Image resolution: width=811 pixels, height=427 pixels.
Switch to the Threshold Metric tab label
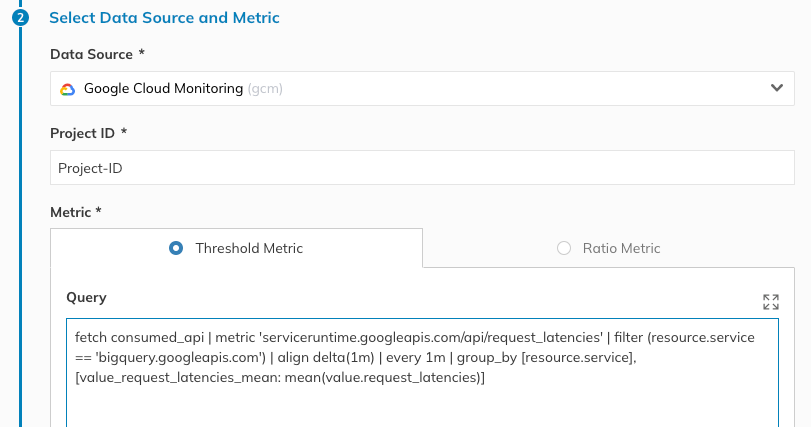pos(249,248)
